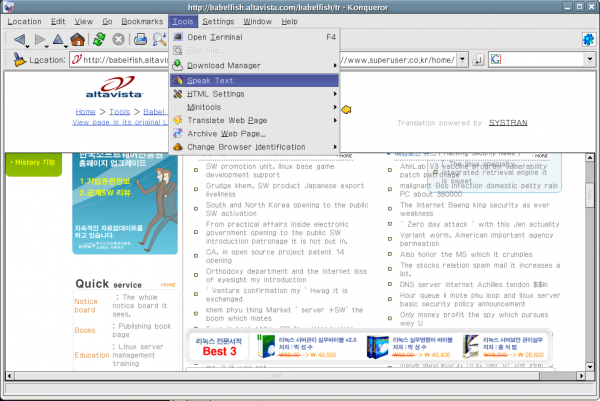Close the open Tools menu
Image resolution: width=600 pixels, height=401 pixels.
pyautogui.click(x=183, y=21)
